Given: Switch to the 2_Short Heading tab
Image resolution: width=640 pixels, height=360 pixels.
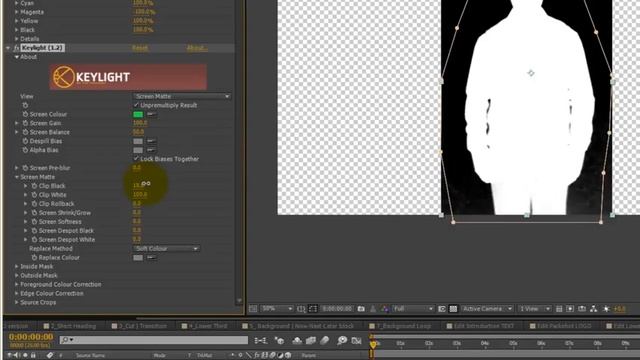Looking at the screenshot, I should click(x=73, y=326).
